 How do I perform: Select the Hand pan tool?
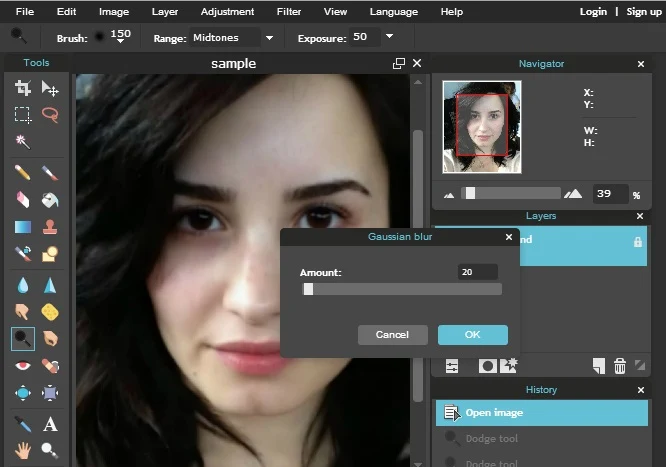pos(23,450)
